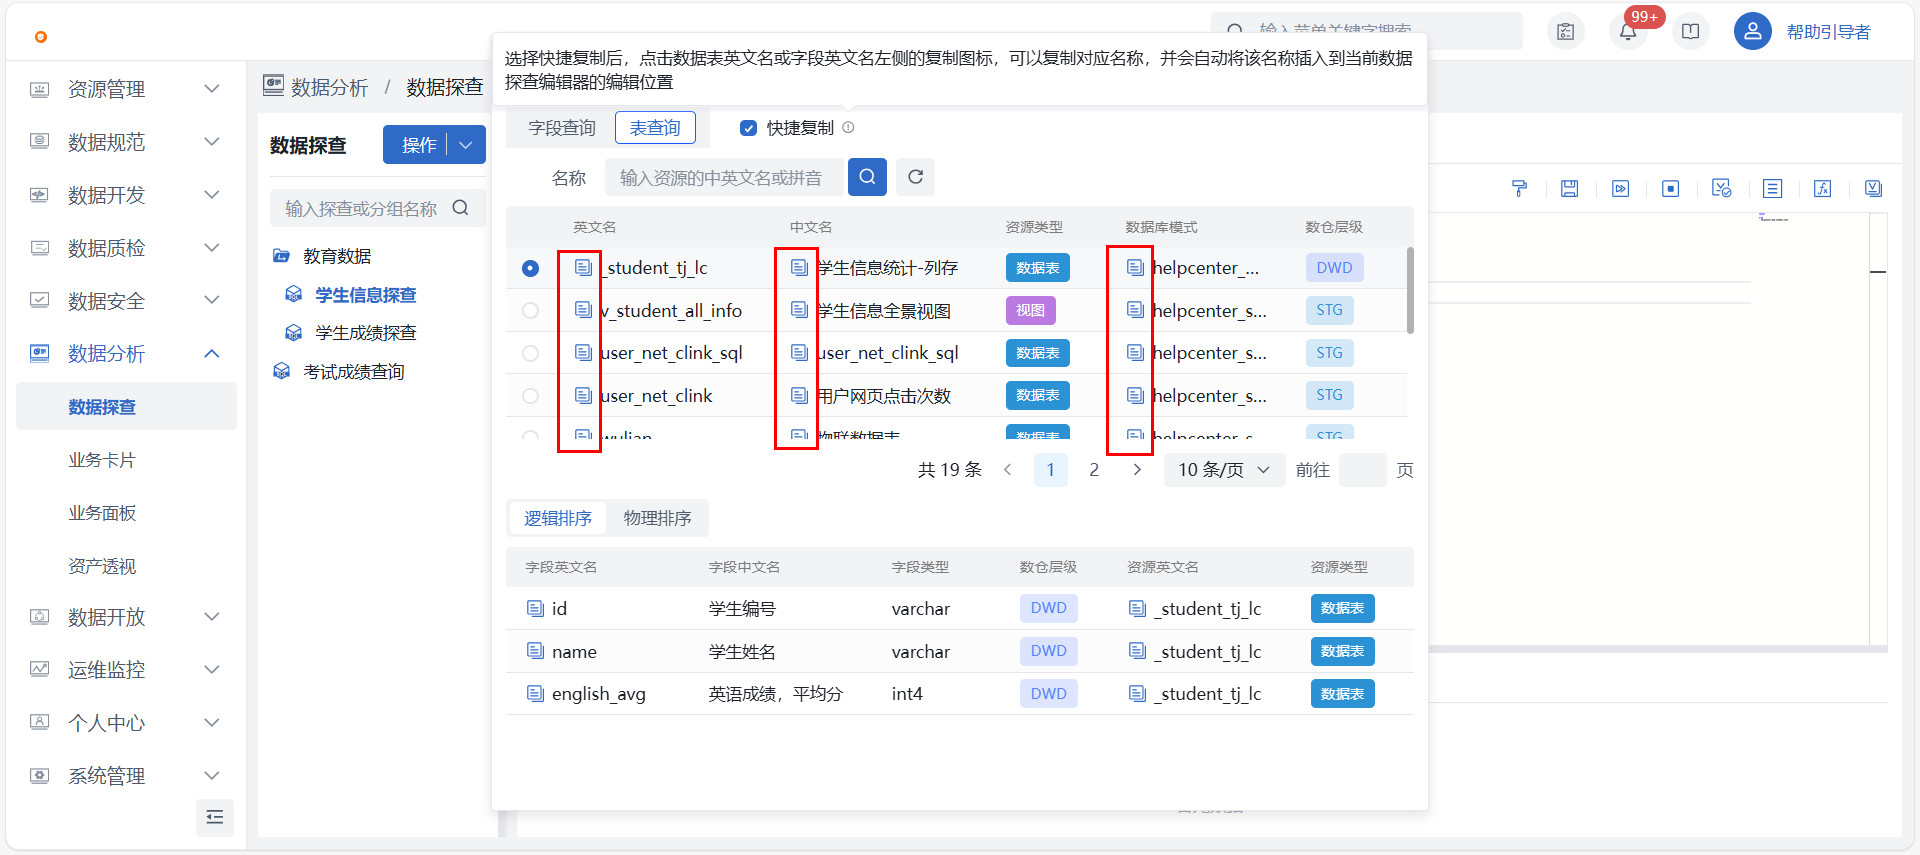Open the help book icon in header
This screenshot has height=855, width=1920.
(x=1691, y=32)
